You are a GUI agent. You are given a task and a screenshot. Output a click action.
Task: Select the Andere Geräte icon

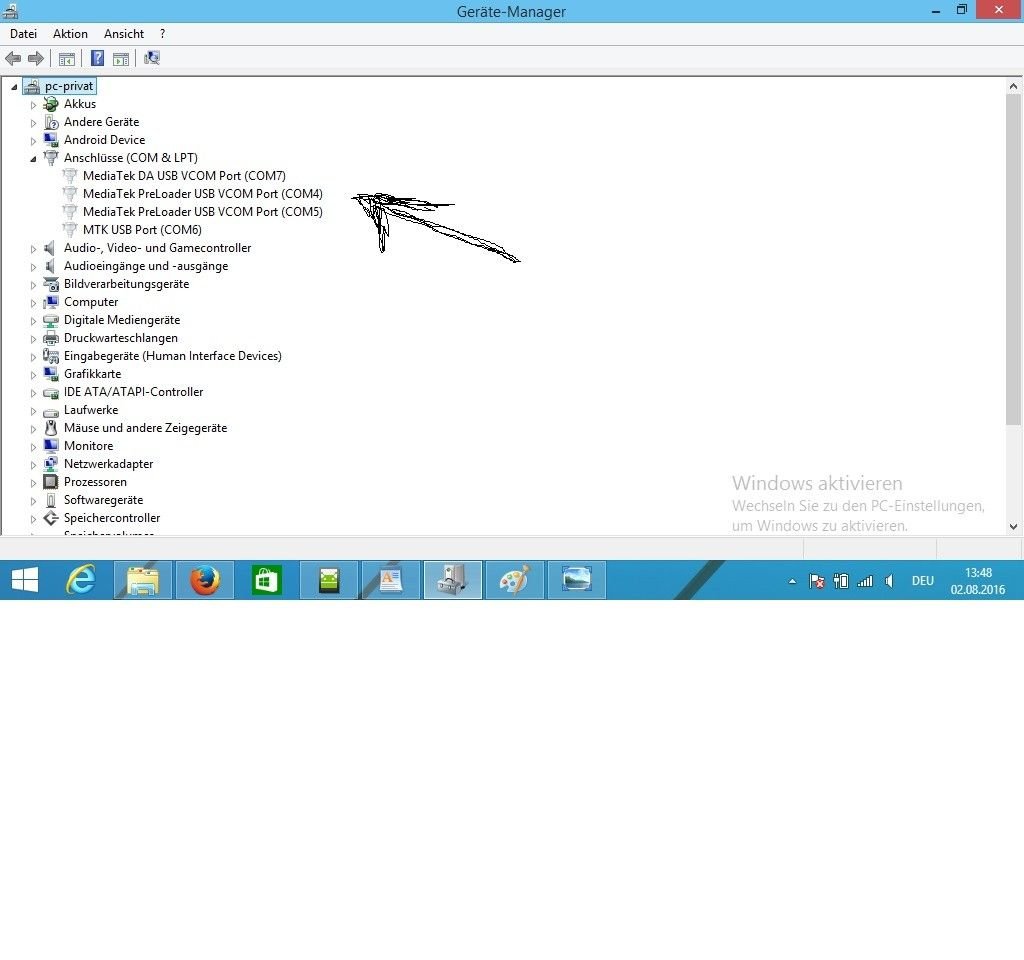(51, 122)
